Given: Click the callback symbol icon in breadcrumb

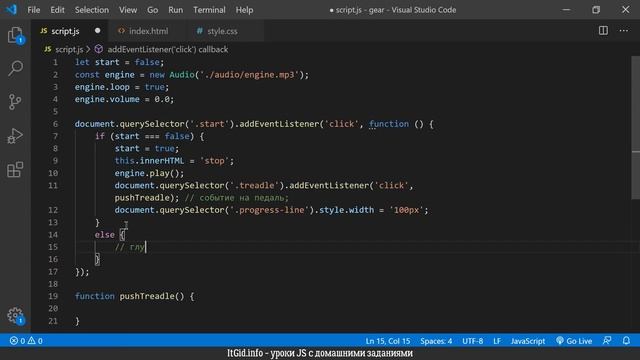Looking at the screenshot, I should tap(99, 49).
